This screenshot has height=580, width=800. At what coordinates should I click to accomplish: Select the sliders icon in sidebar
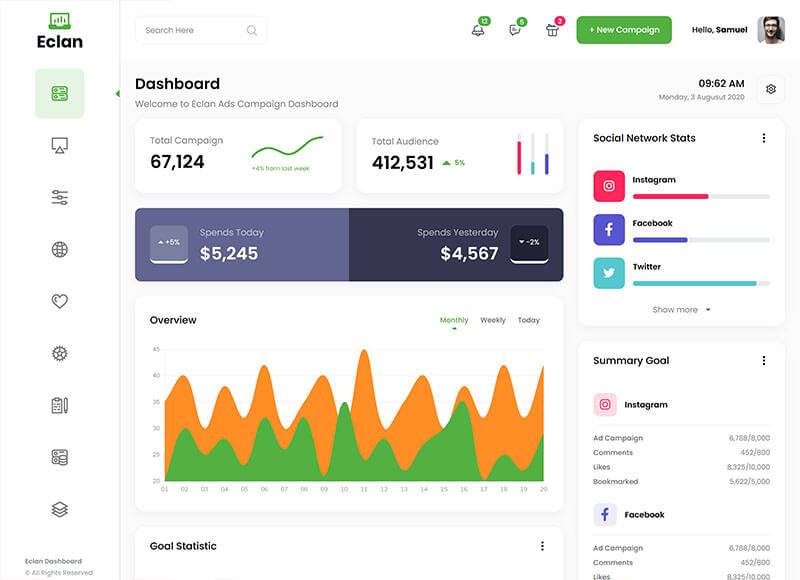coord(59,198)
